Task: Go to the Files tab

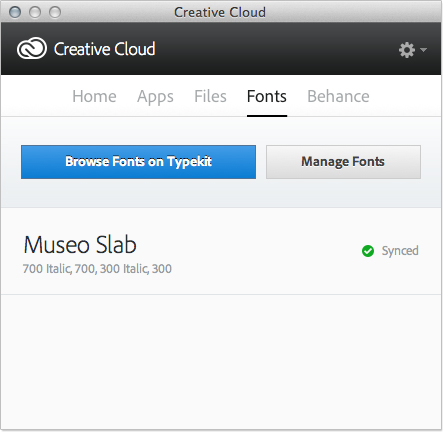Action: click(x=210, y=96)
